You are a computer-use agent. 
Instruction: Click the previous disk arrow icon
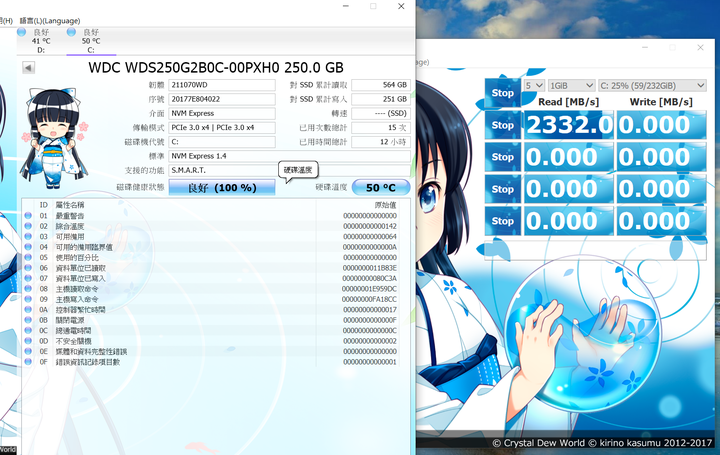[x=28, y=68]
